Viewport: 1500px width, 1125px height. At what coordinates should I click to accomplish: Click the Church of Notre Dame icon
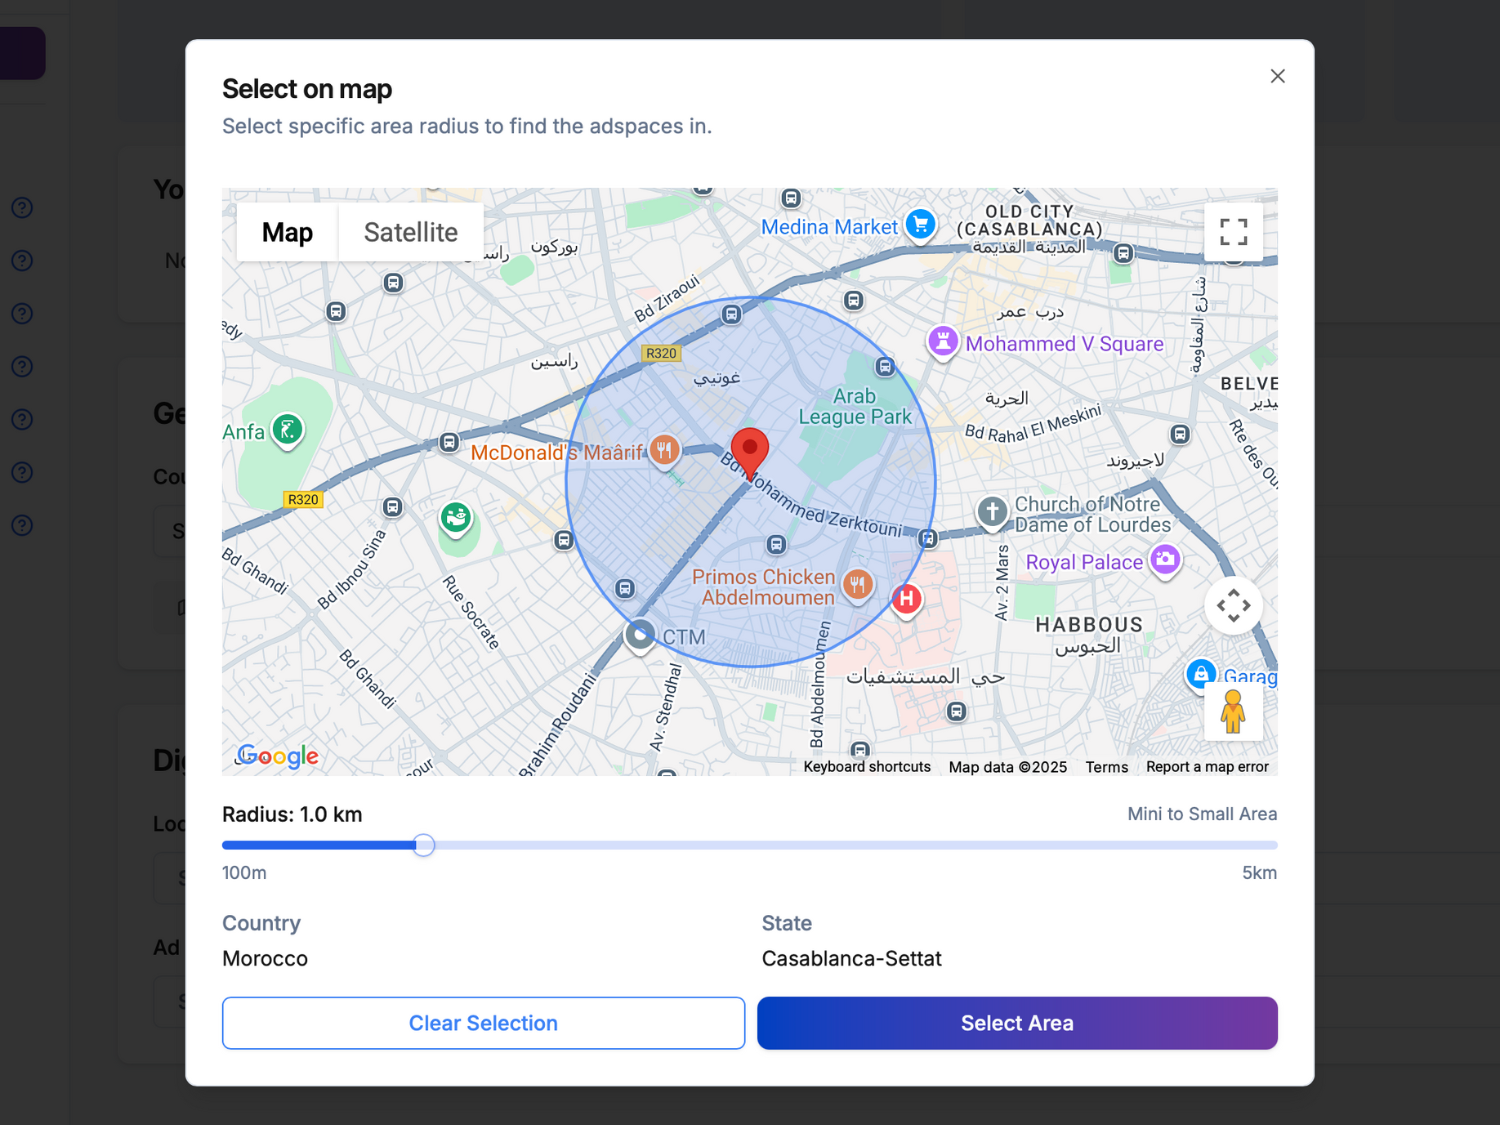[x=992, y=511]
